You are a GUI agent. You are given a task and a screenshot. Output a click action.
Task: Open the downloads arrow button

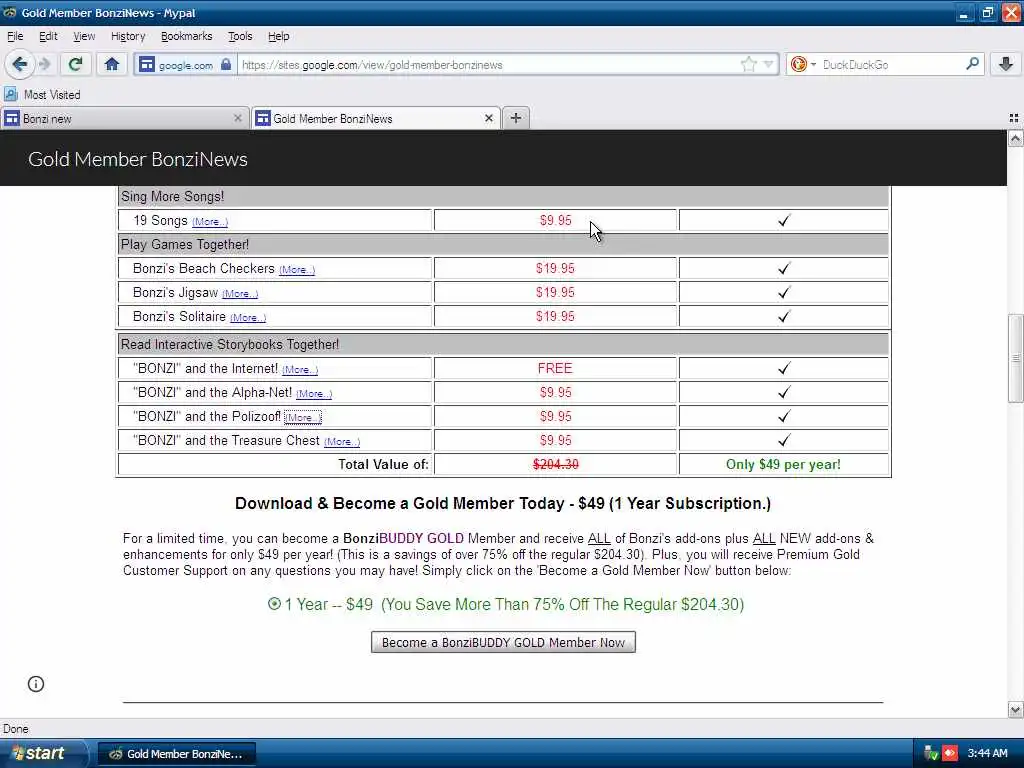(x=1005, y=64)
